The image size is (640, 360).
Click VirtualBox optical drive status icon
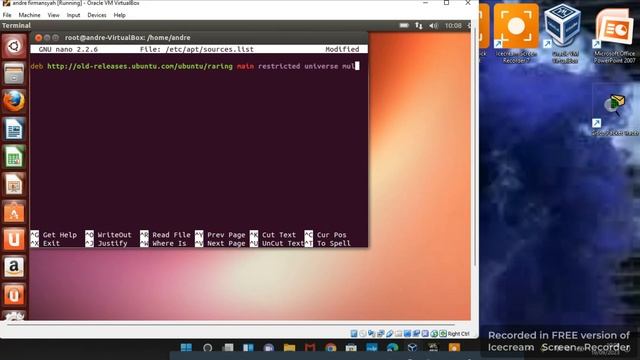362,333
